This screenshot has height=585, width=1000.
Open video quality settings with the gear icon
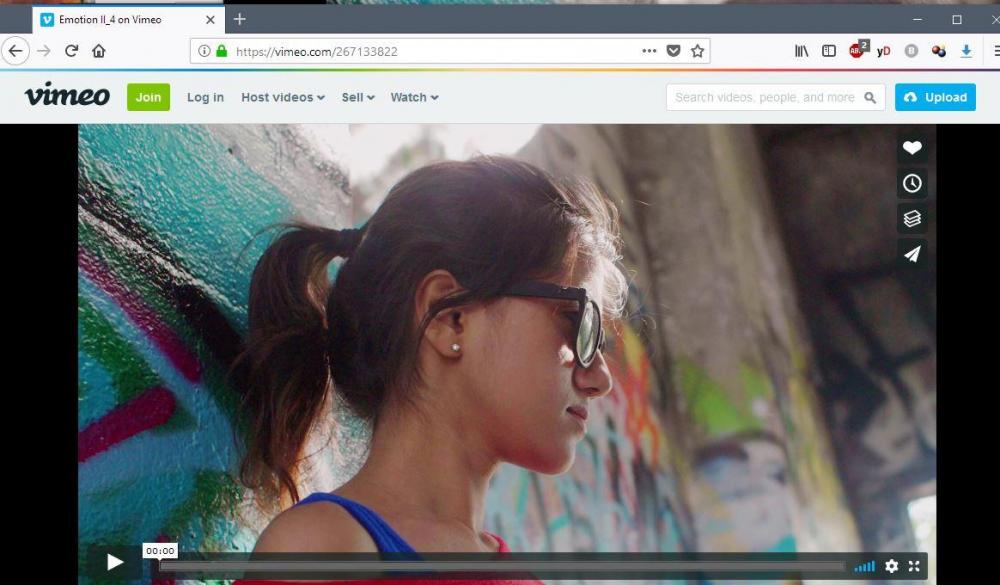click(x=893, y=564)
